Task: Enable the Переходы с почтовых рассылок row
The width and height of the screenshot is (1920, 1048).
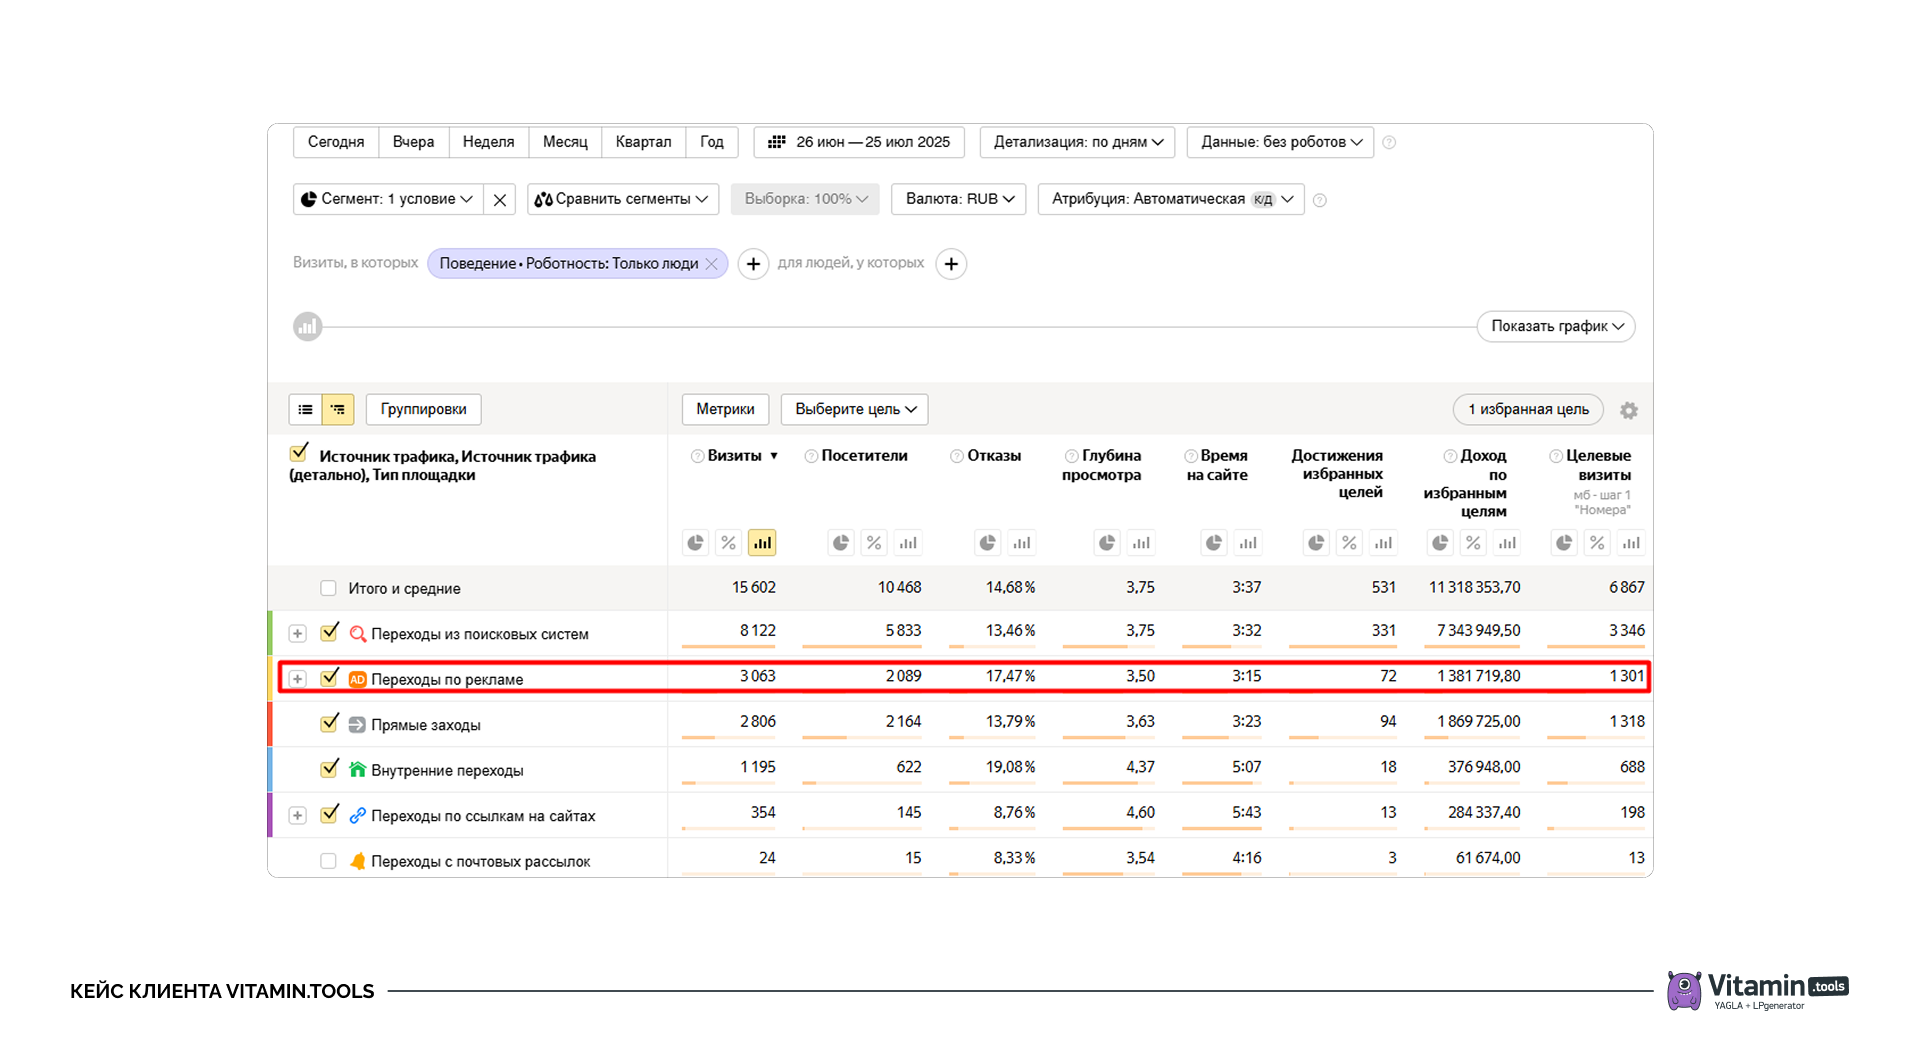Action: pos(328,860)
